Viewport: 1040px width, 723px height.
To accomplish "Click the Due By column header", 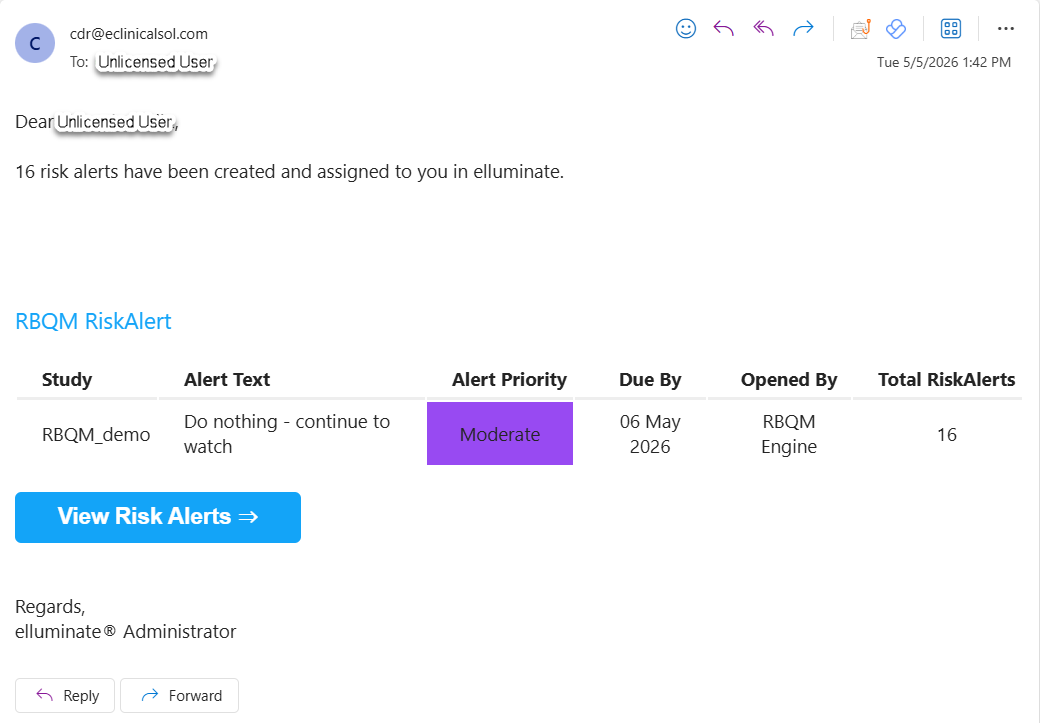I will click(650, 379).
